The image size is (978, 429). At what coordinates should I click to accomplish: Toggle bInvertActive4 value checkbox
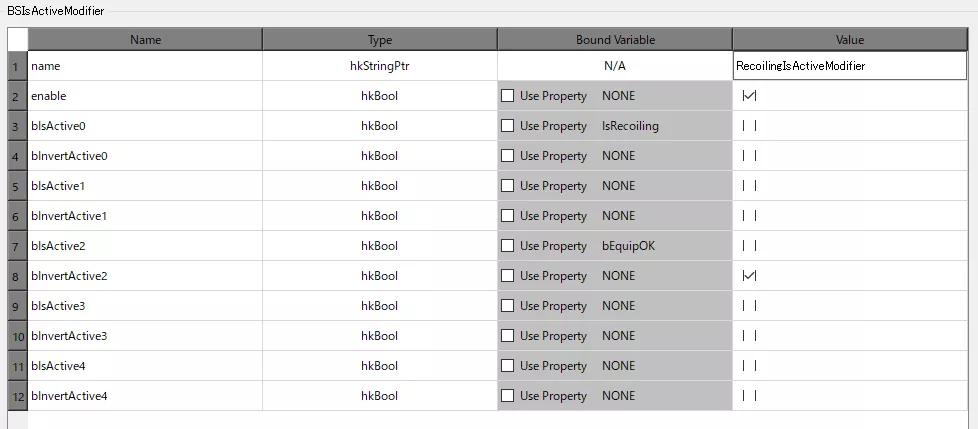[749, 396]
